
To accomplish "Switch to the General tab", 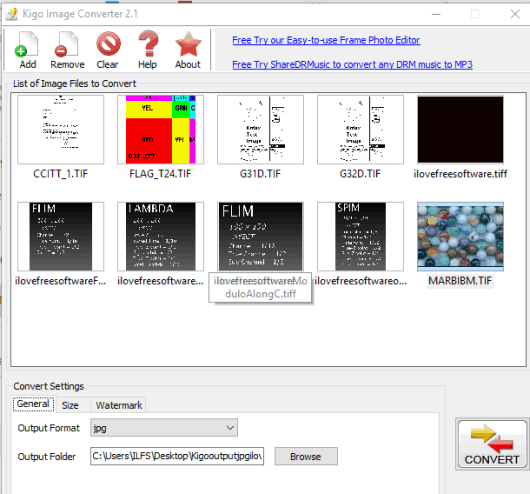I will (x=33, y=404).
